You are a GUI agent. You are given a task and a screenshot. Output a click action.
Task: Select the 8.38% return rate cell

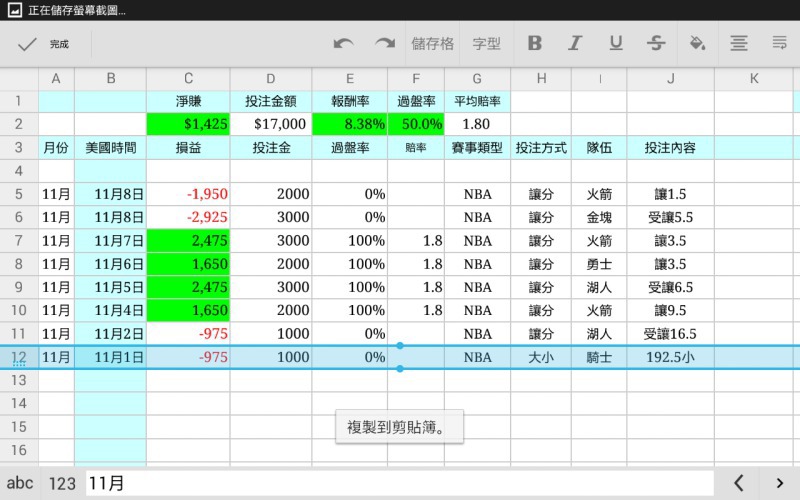pyautogui.click(x=350, y=124)
